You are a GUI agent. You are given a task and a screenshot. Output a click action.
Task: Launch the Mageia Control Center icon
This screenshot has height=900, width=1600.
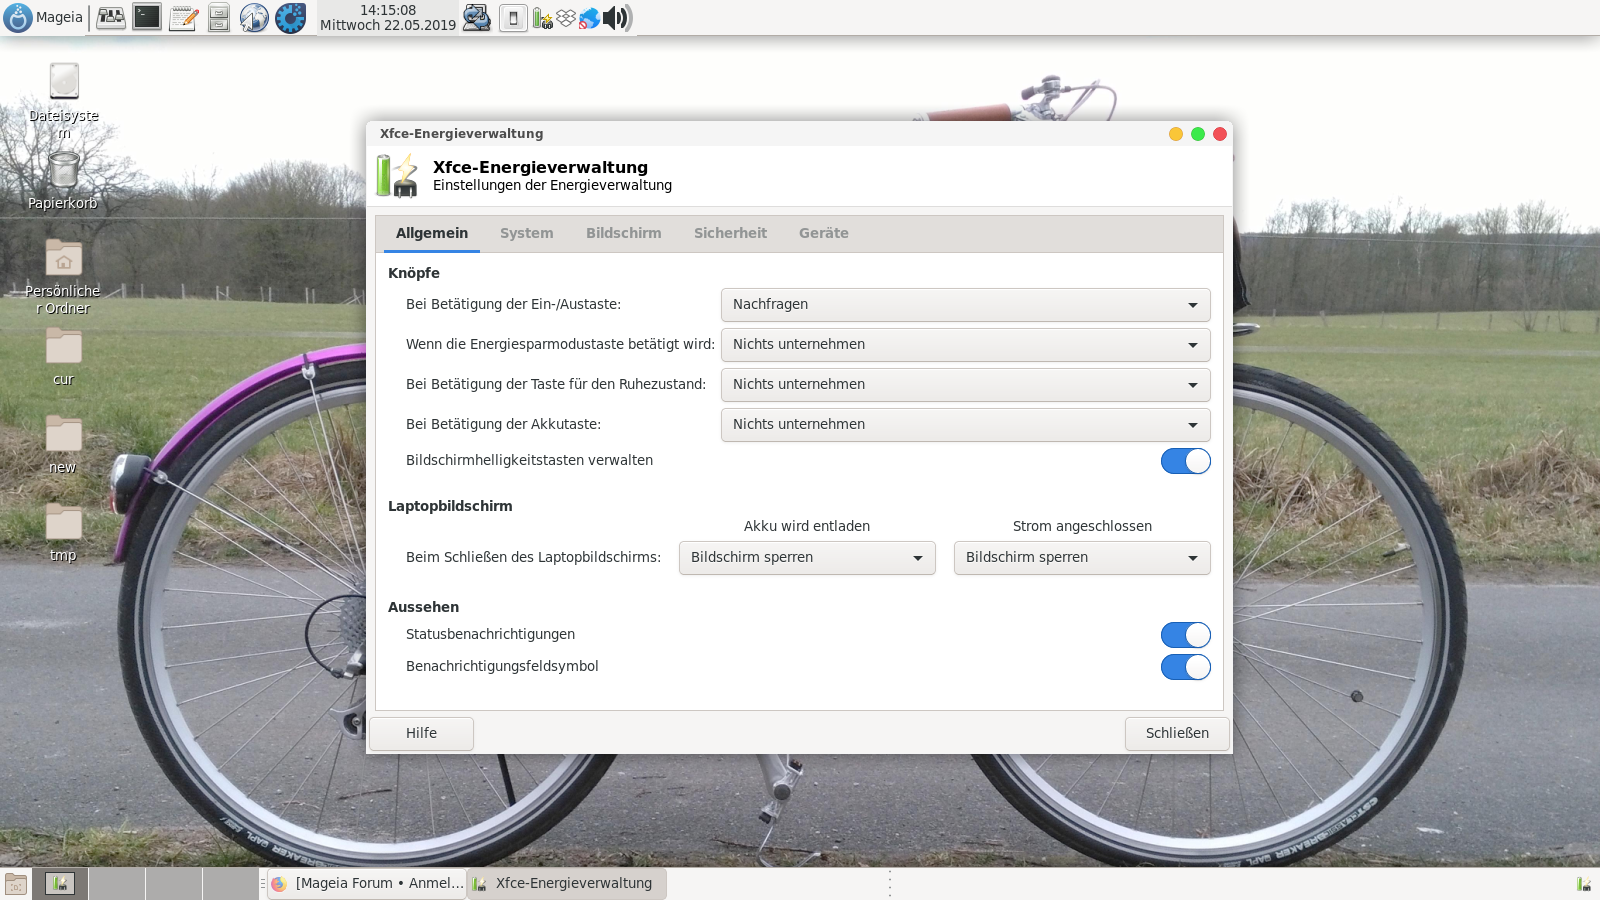click(x=111, y=17)
